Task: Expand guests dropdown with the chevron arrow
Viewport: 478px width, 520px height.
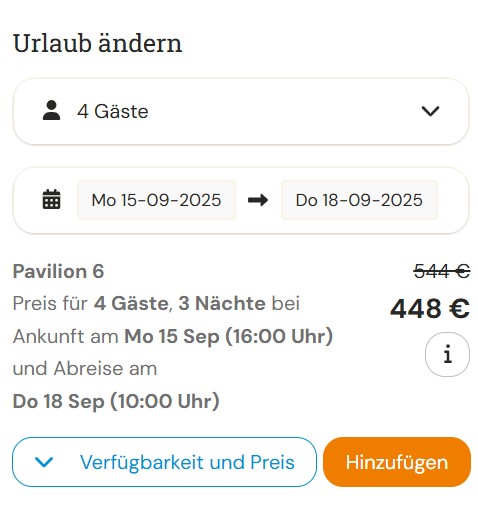Action: 430,111
